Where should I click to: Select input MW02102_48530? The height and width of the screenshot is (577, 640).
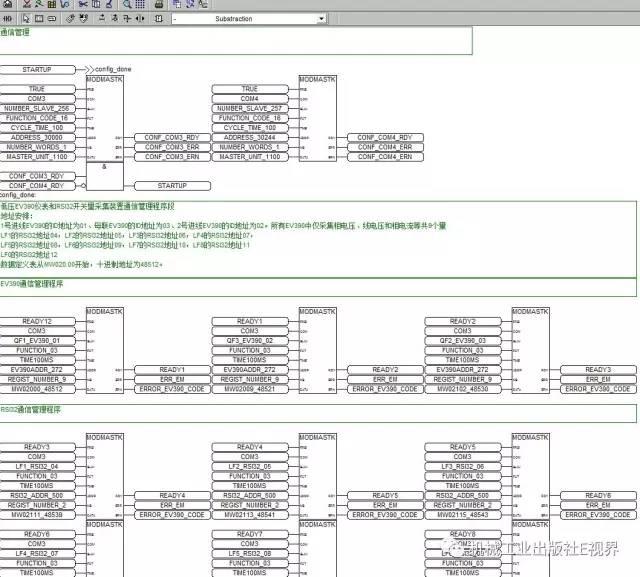[462, 389]
